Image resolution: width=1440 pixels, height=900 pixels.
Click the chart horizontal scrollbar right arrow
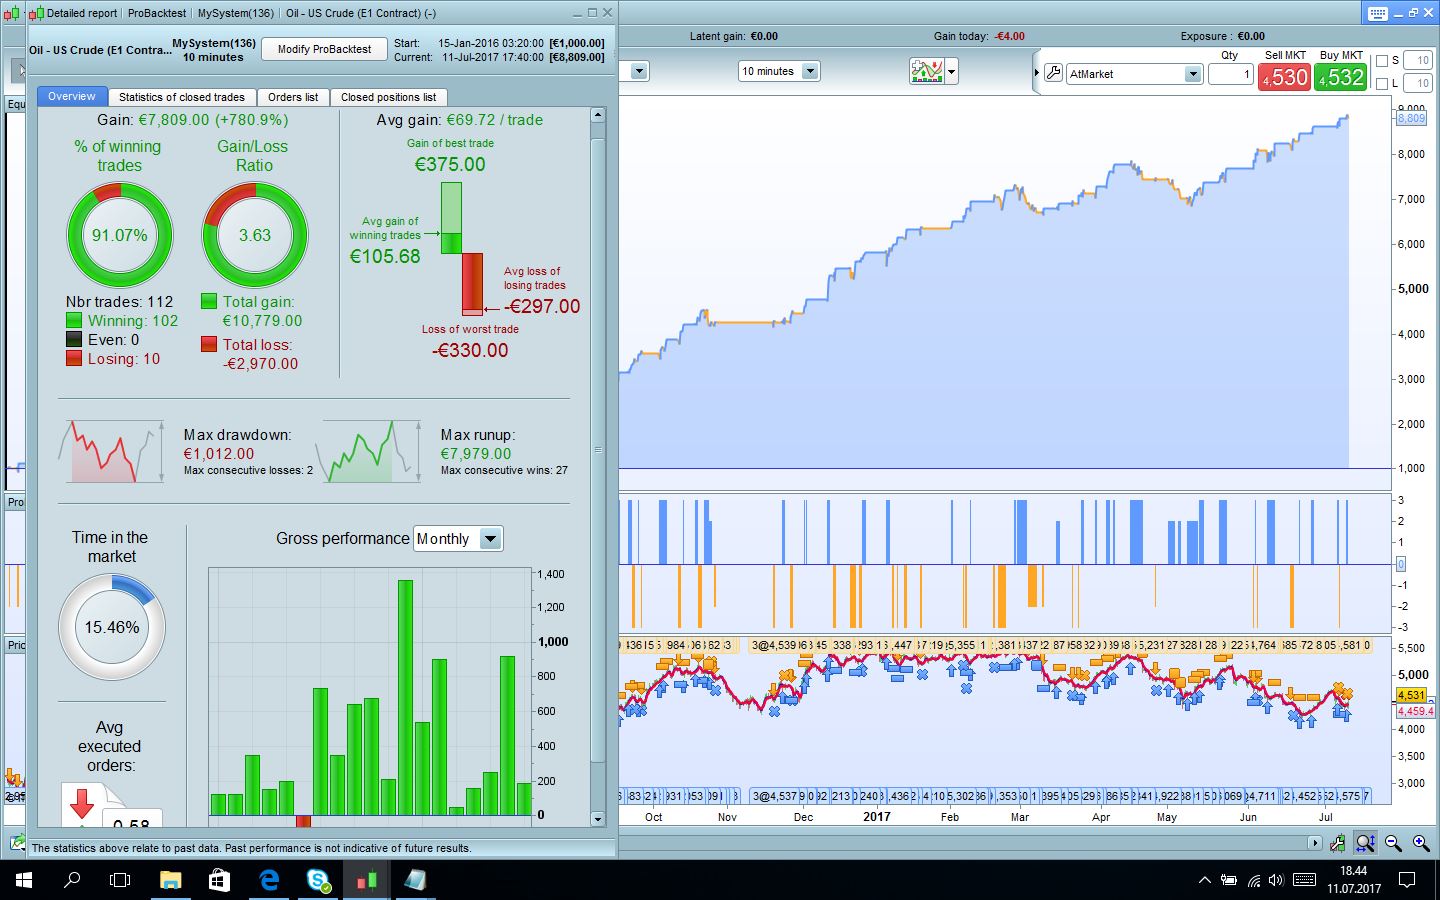[x=1314, y=843]
